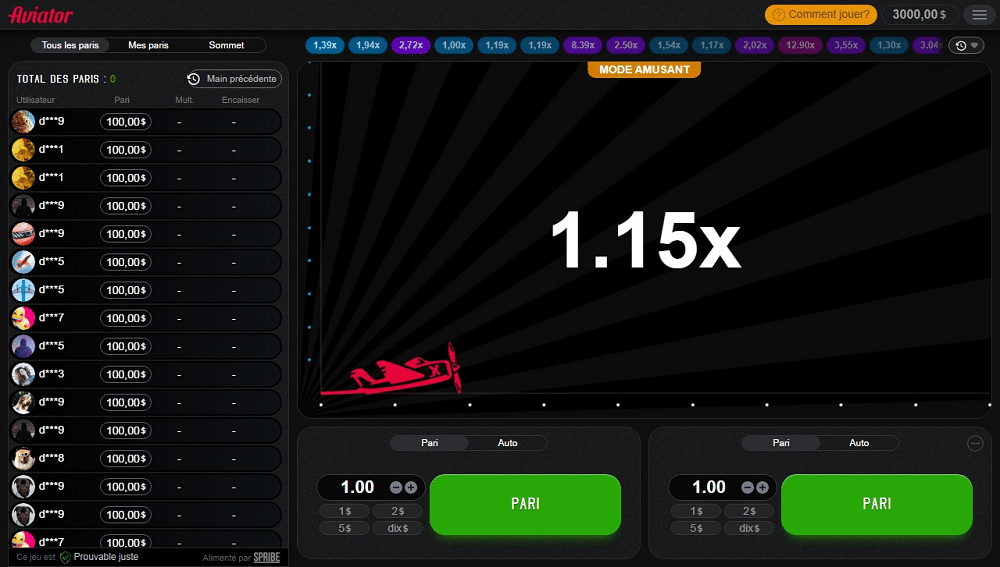1000x567 pixels.
Task: Switch left bet panel to Auto mode
Action: pos(508,443)
